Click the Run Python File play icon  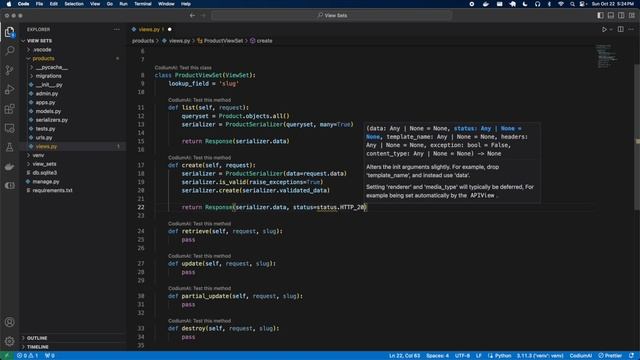[604, 29]
